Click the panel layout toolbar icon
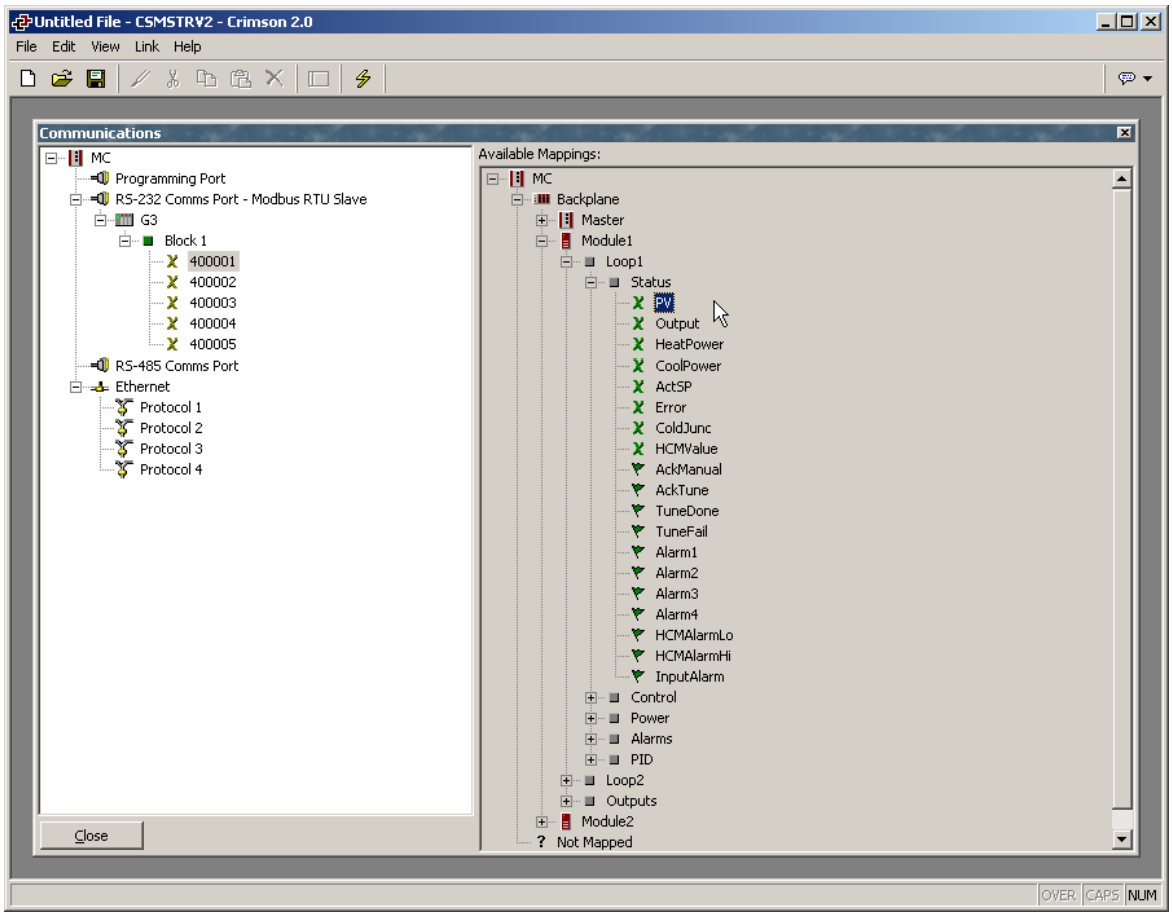 tap(318, 78)
